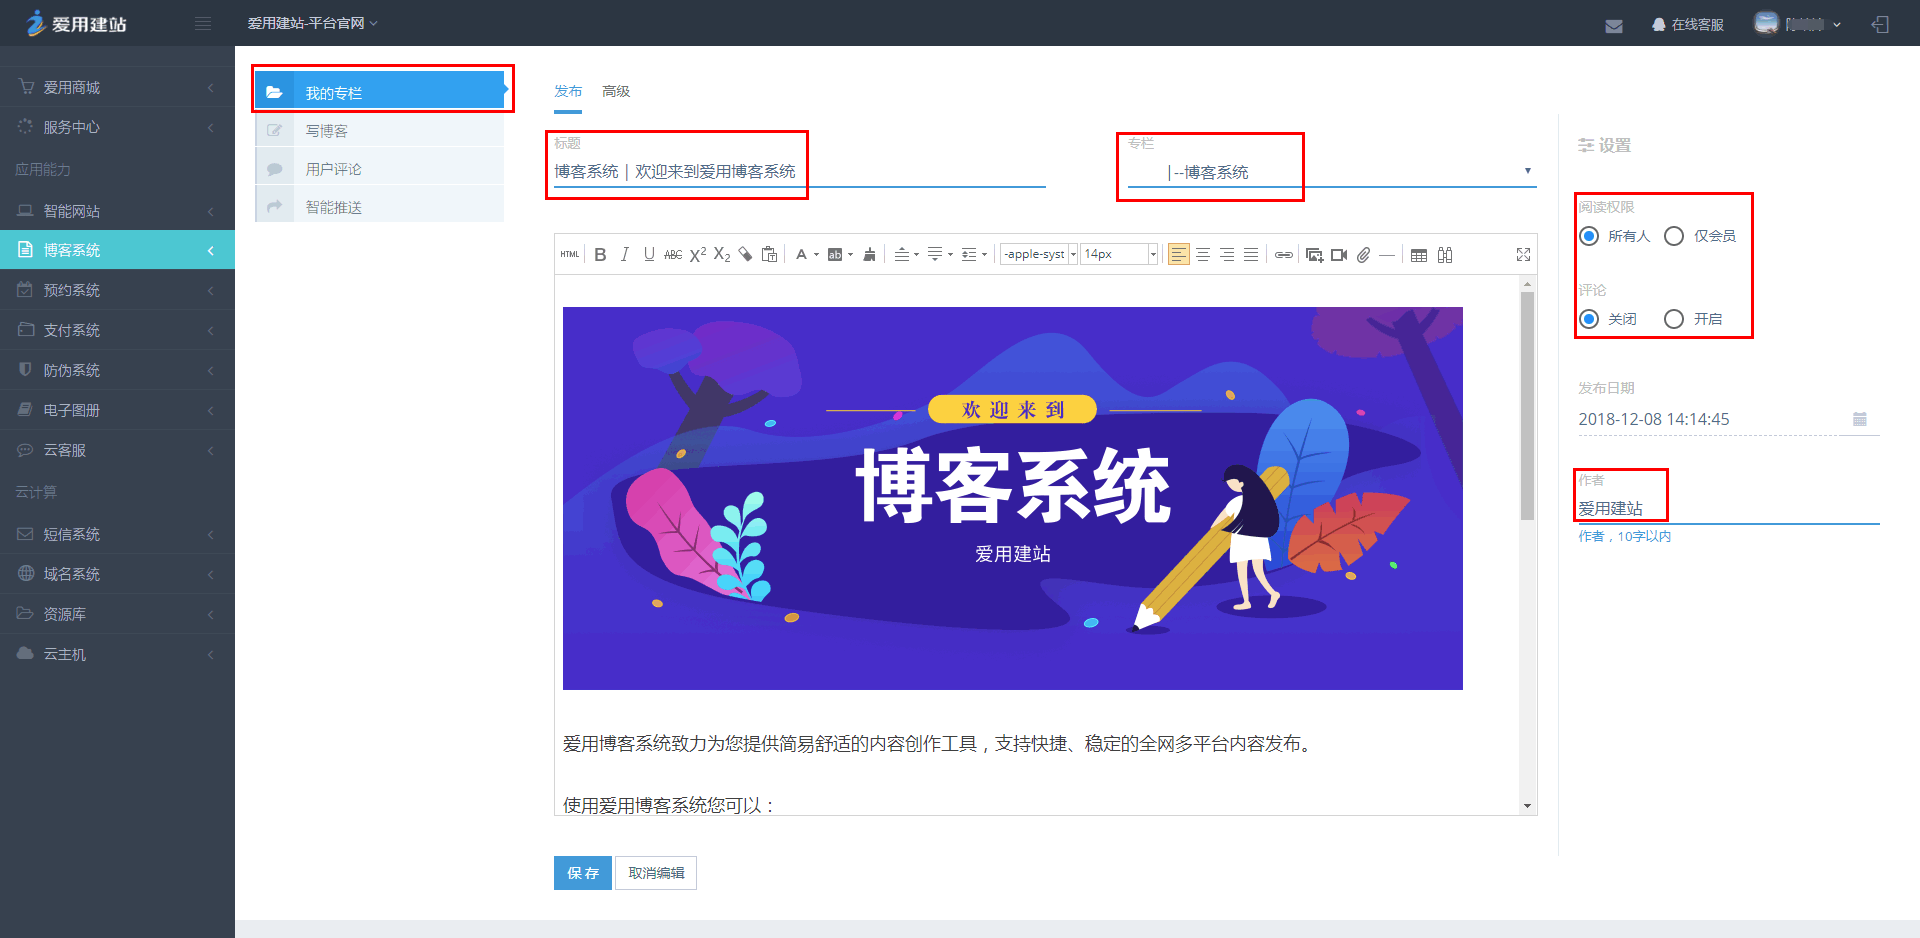
Task: Click the editor vertical scrollbar thumb
Action: (1527, 405)
